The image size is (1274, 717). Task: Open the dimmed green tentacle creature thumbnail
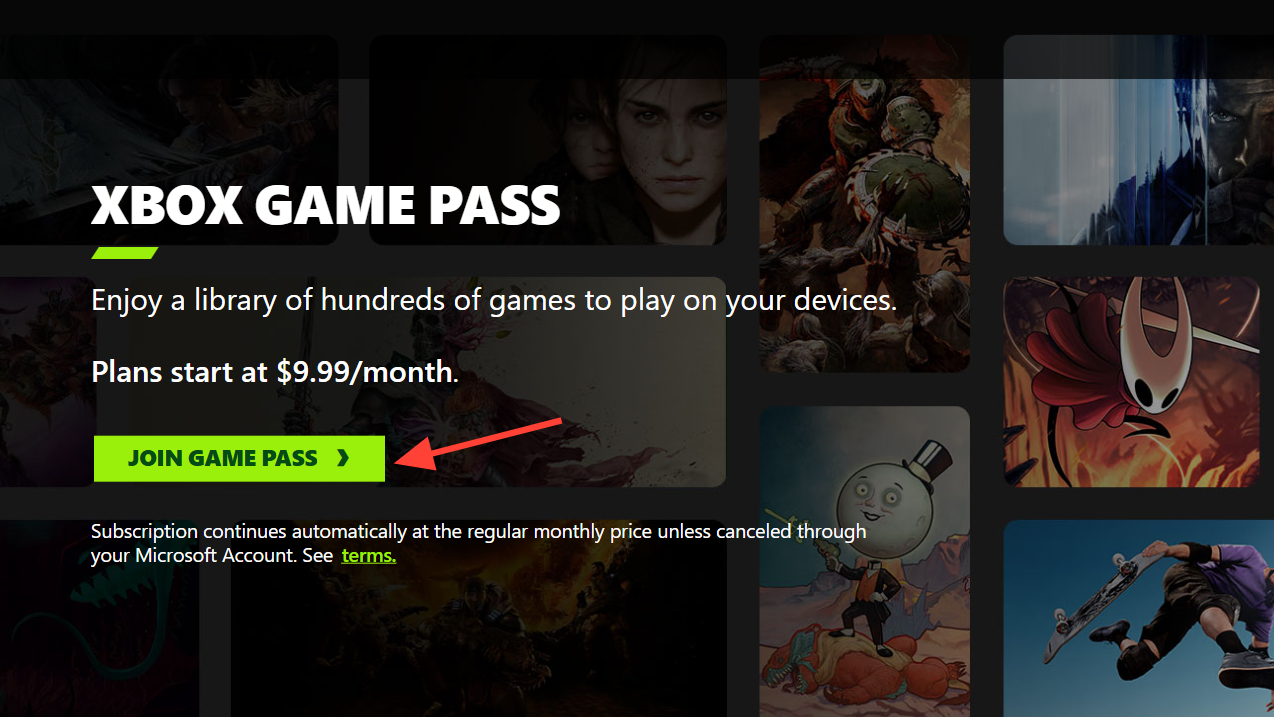point(100,618)
